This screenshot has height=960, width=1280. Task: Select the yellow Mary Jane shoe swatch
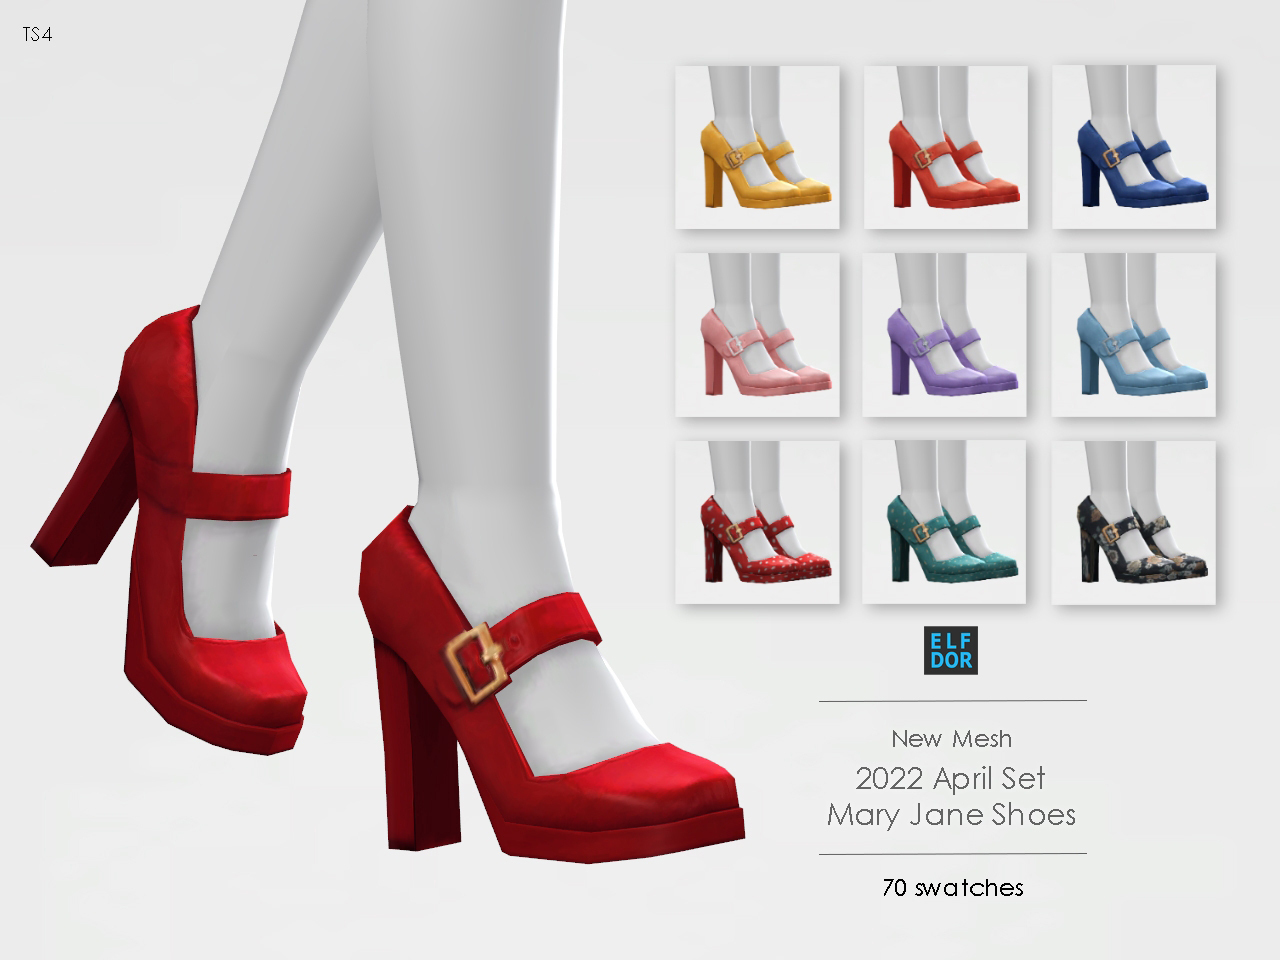757,147
